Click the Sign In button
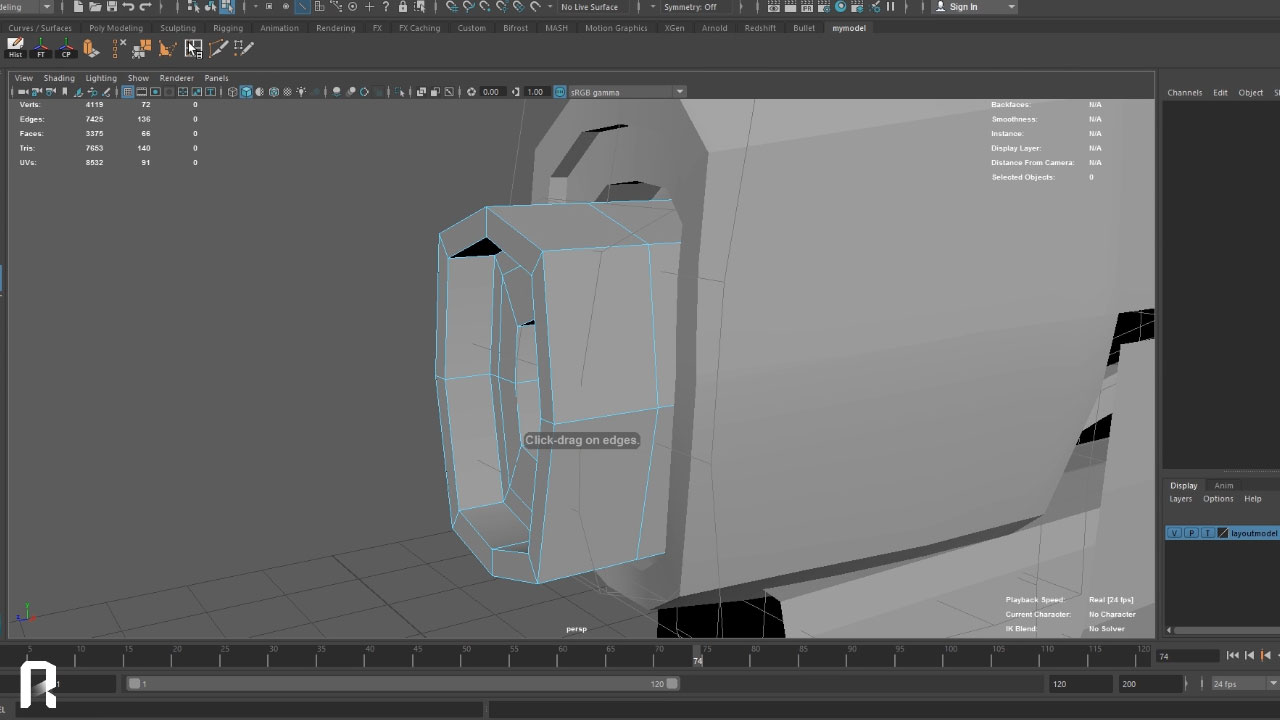 click(963, 7)
